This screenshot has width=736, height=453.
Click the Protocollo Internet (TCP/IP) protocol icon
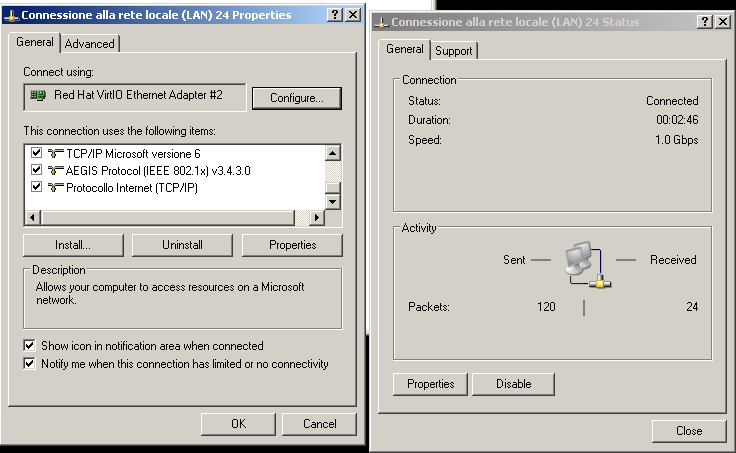tap(55, 187)
